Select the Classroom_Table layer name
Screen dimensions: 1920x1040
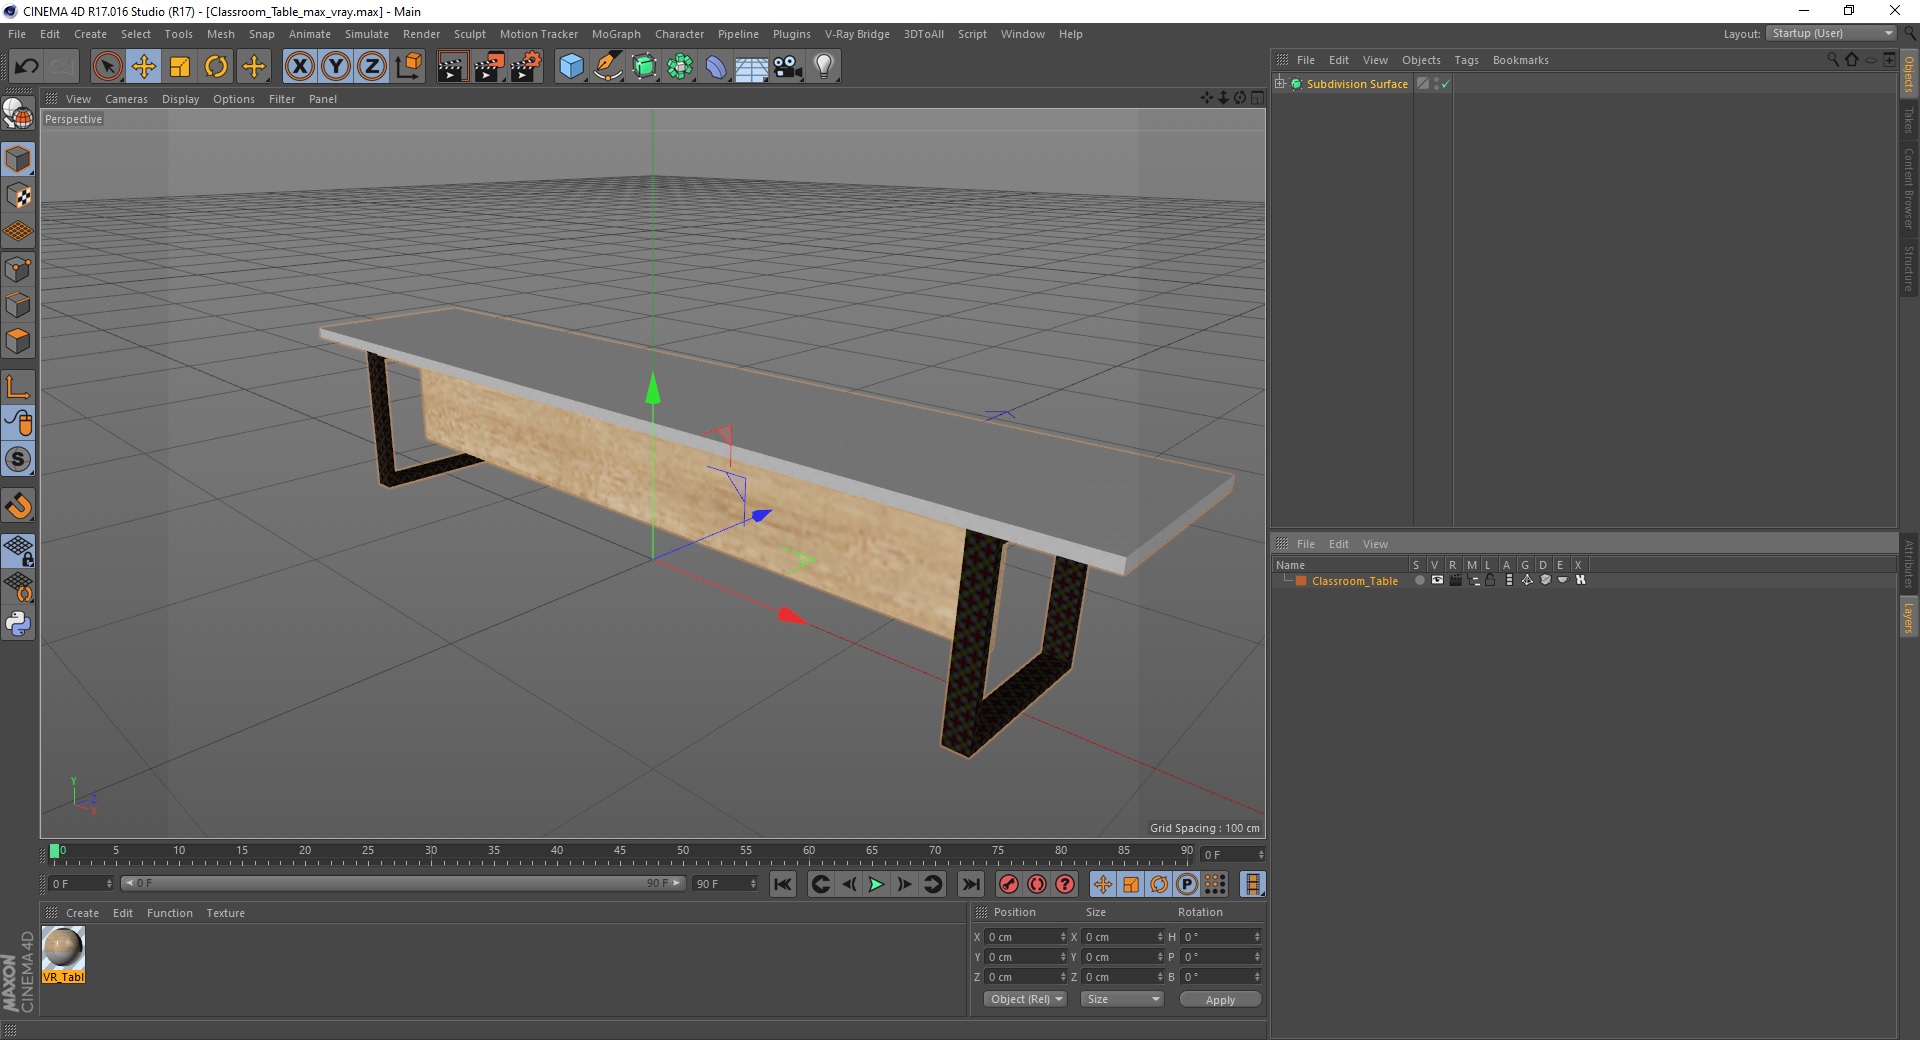click(1355, 581)
